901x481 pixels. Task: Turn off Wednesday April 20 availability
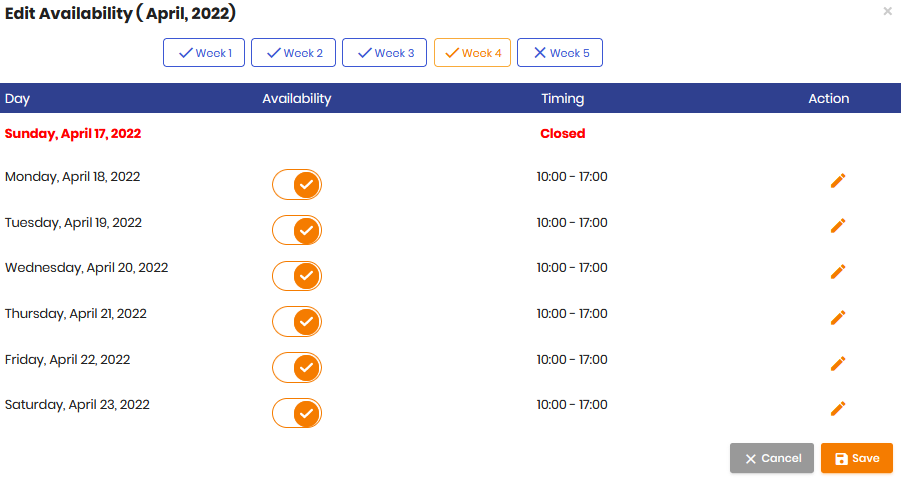[x=297, y=276]
